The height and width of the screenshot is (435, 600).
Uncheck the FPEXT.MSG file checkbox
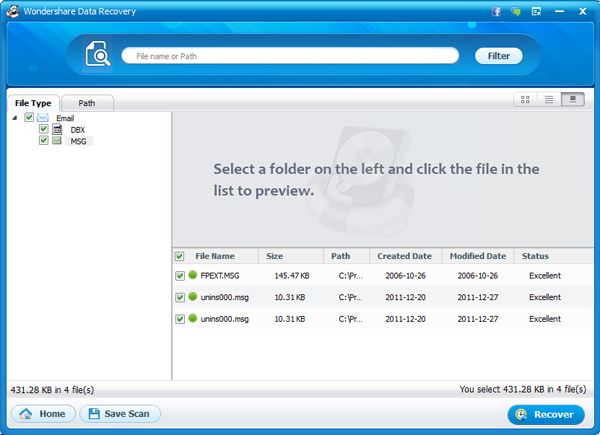tap(180, 275)
